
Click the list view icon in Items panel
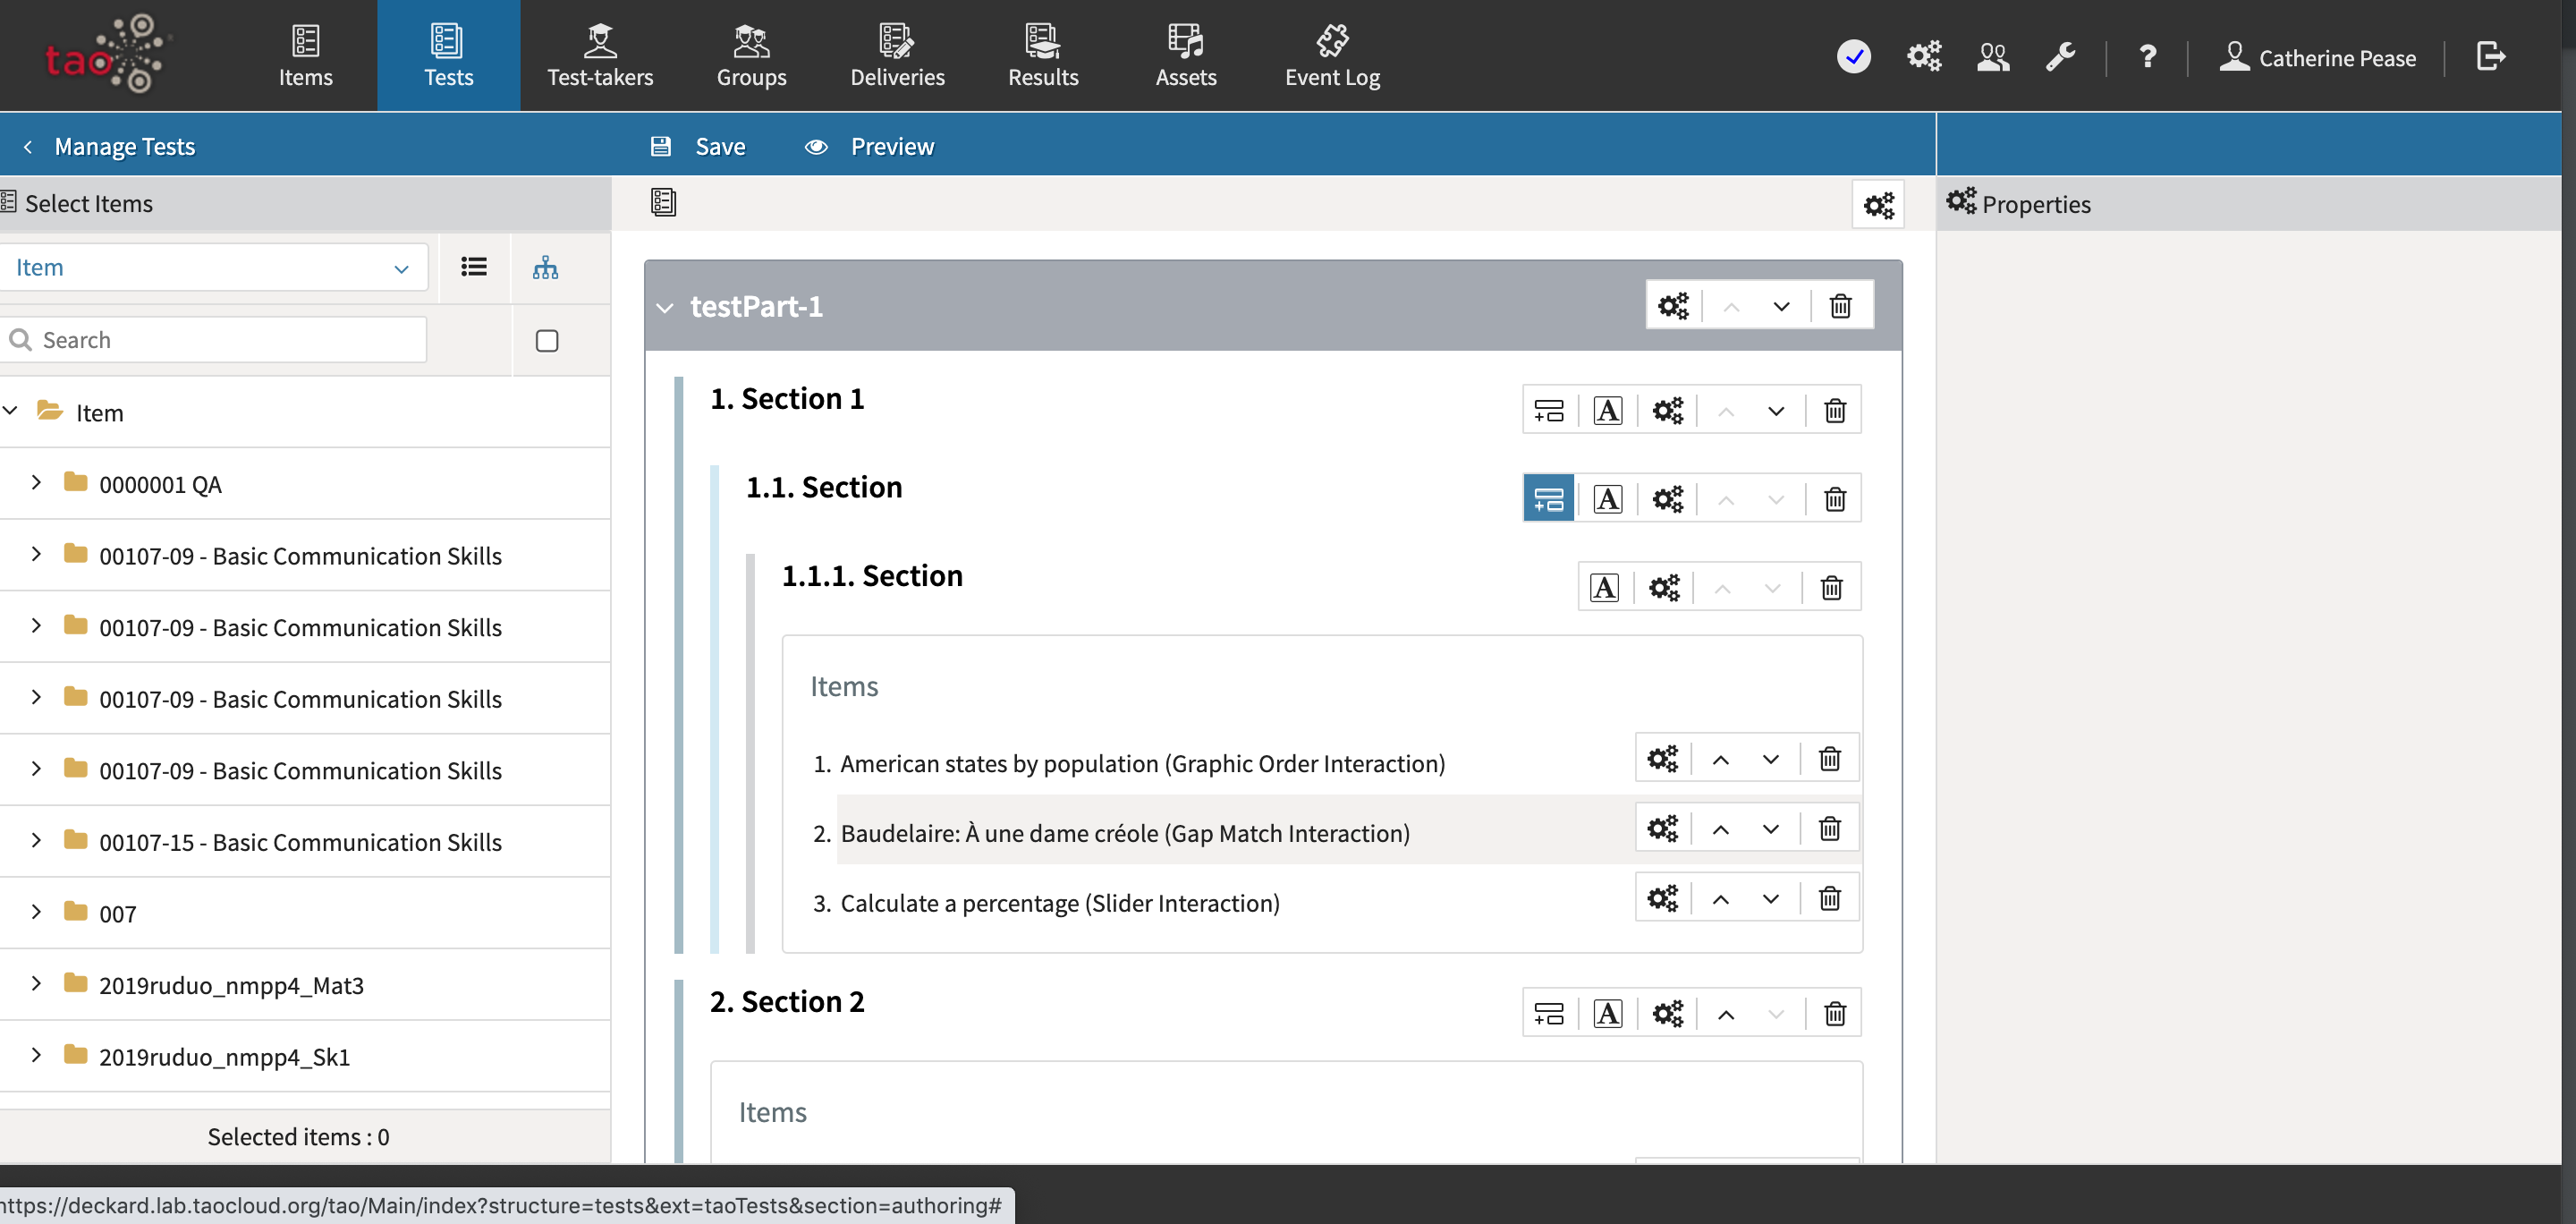(x=473, y=266)
